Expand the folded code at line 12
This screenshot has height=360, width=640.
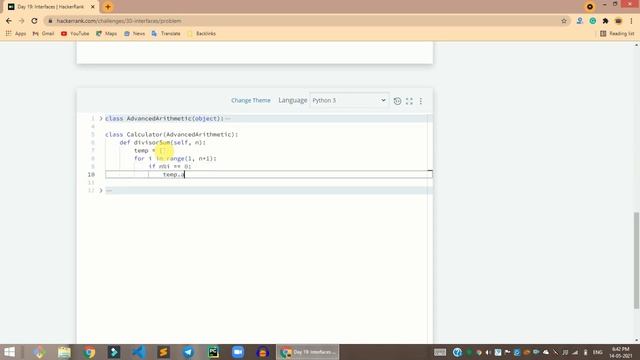(101, 191)
